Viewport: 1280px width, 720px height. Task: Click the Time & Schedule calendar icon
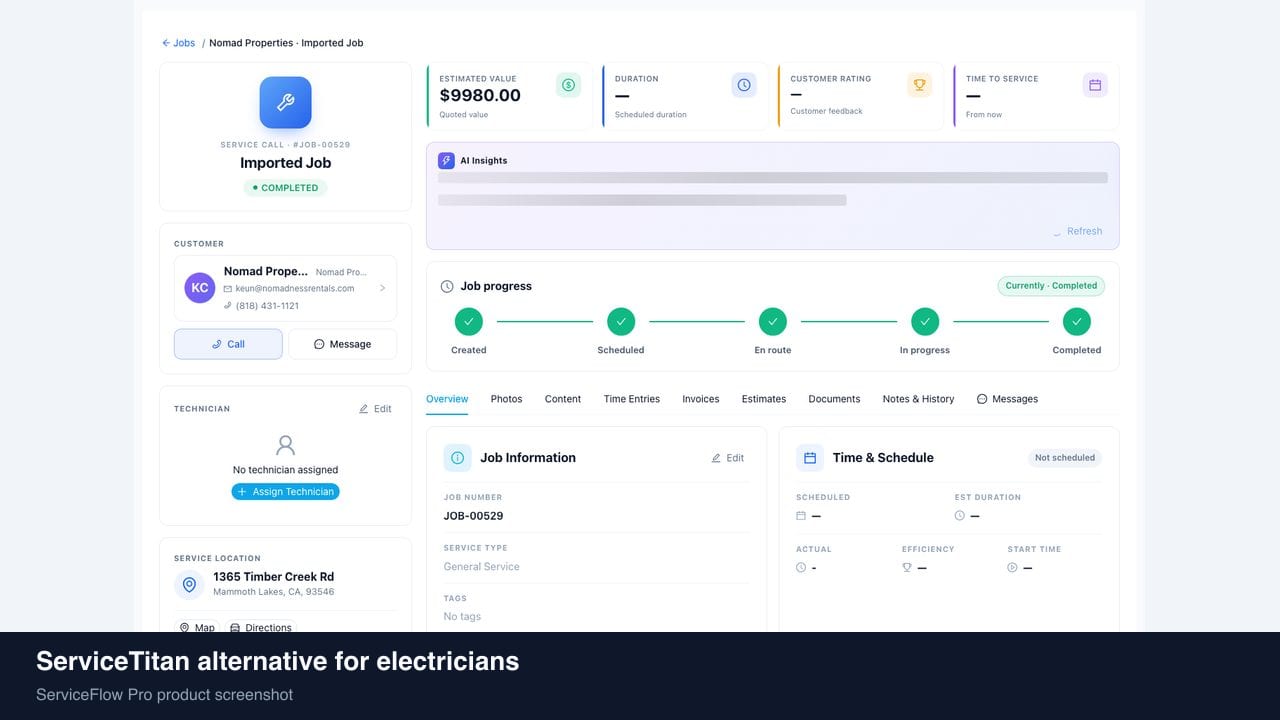pos(810,458)
